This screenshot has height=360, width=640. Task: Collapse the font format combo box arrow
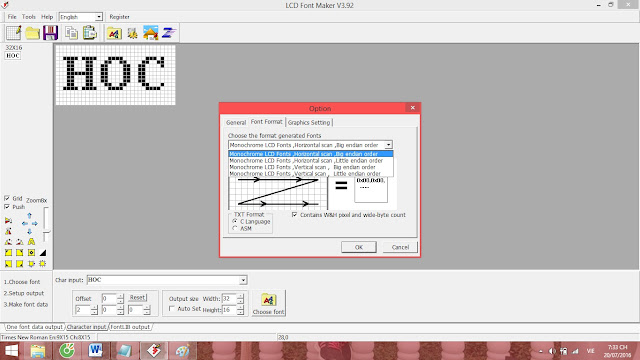pyautogui.click(x=388, y=145)
